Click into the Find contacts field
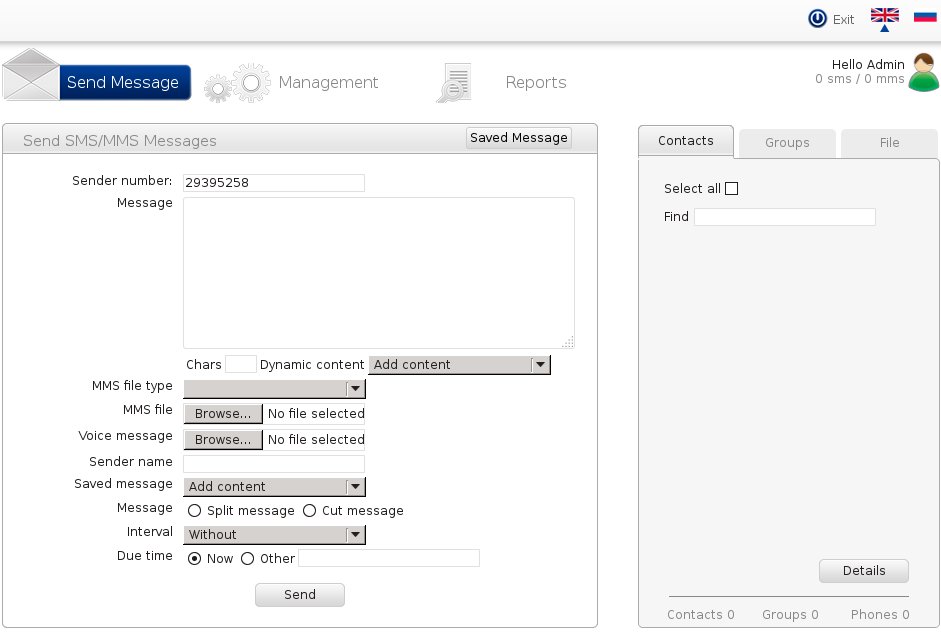This screenshot has width=941, height=639. 784,217
